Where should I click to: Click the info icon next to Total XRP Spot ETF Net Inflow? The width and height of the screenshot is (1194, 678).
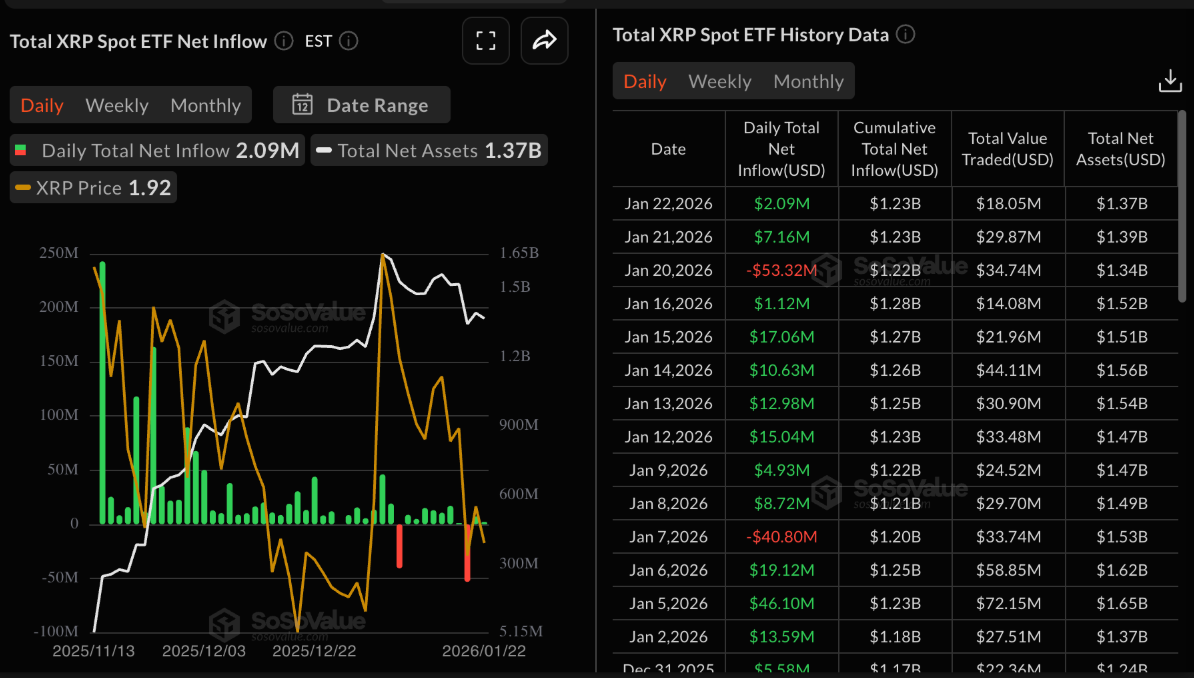283,41
